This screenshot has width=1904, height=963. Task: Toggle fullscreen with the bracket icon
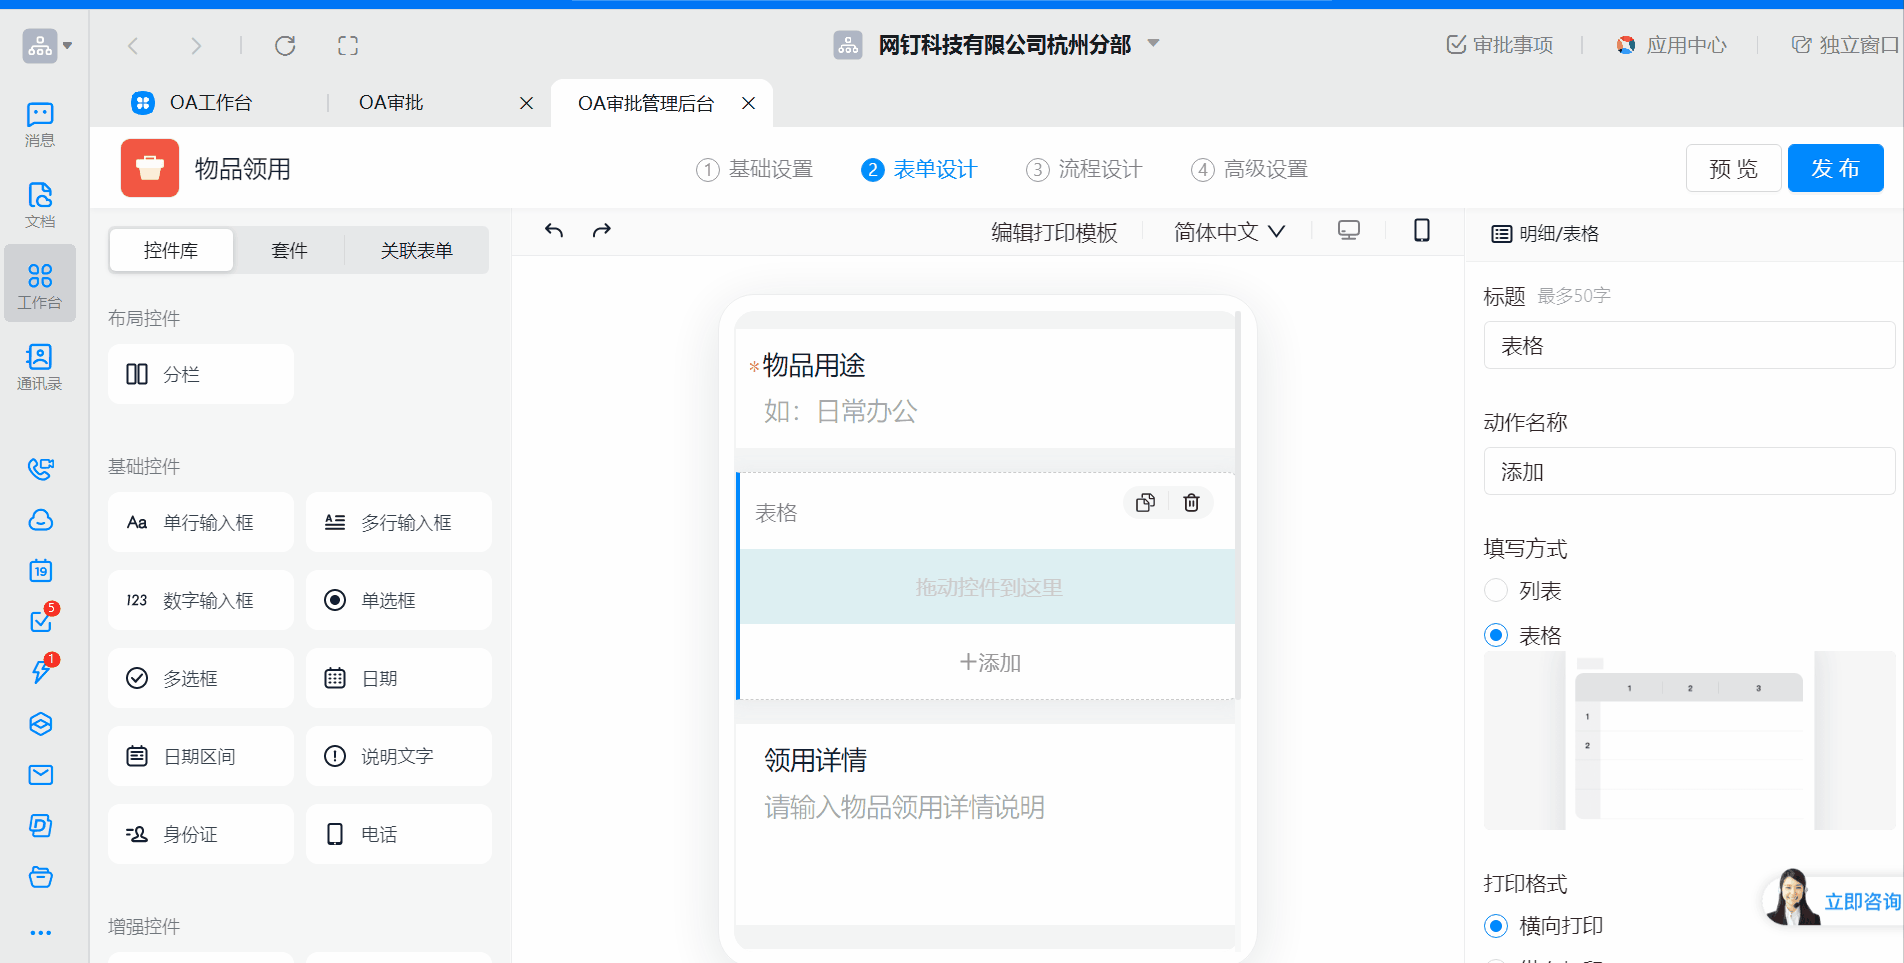pos(348,46)
